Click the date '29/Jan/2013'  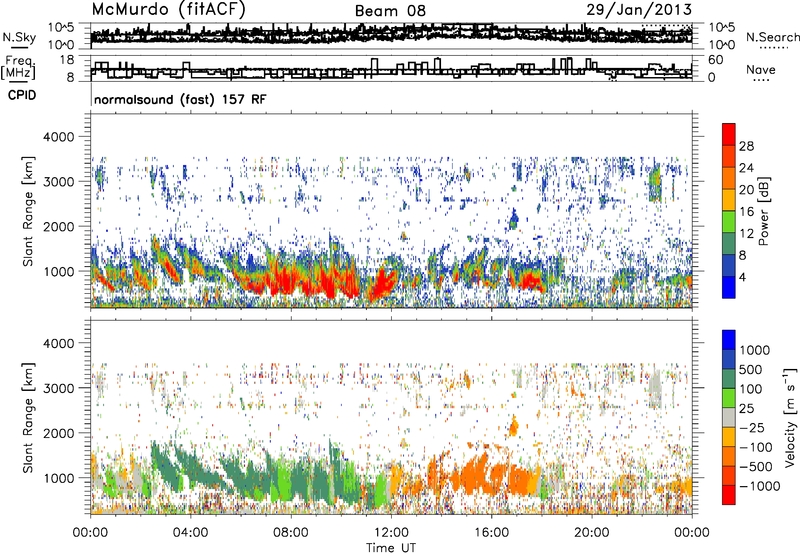pos(639,9)
